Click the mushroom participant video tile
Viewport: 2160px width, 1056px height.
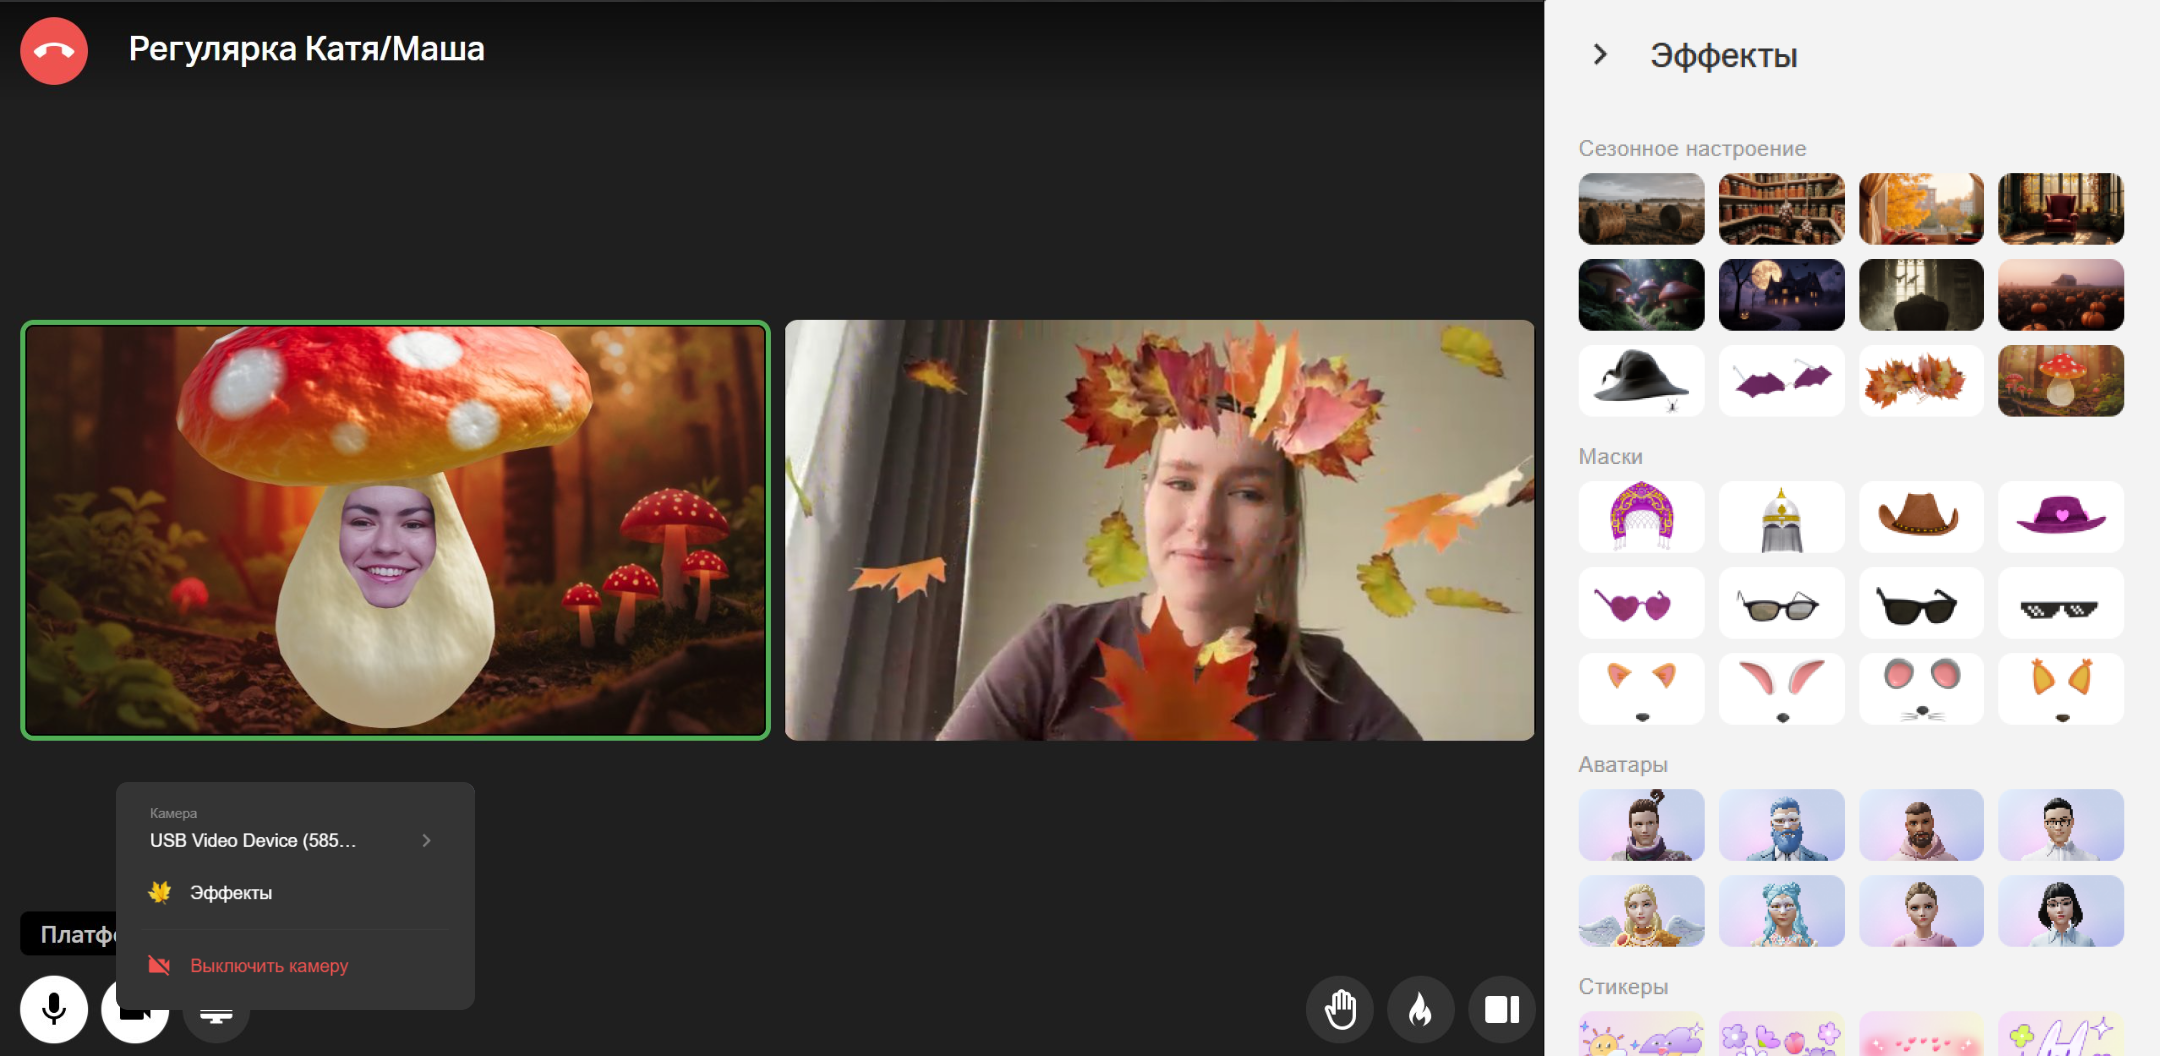395,530
